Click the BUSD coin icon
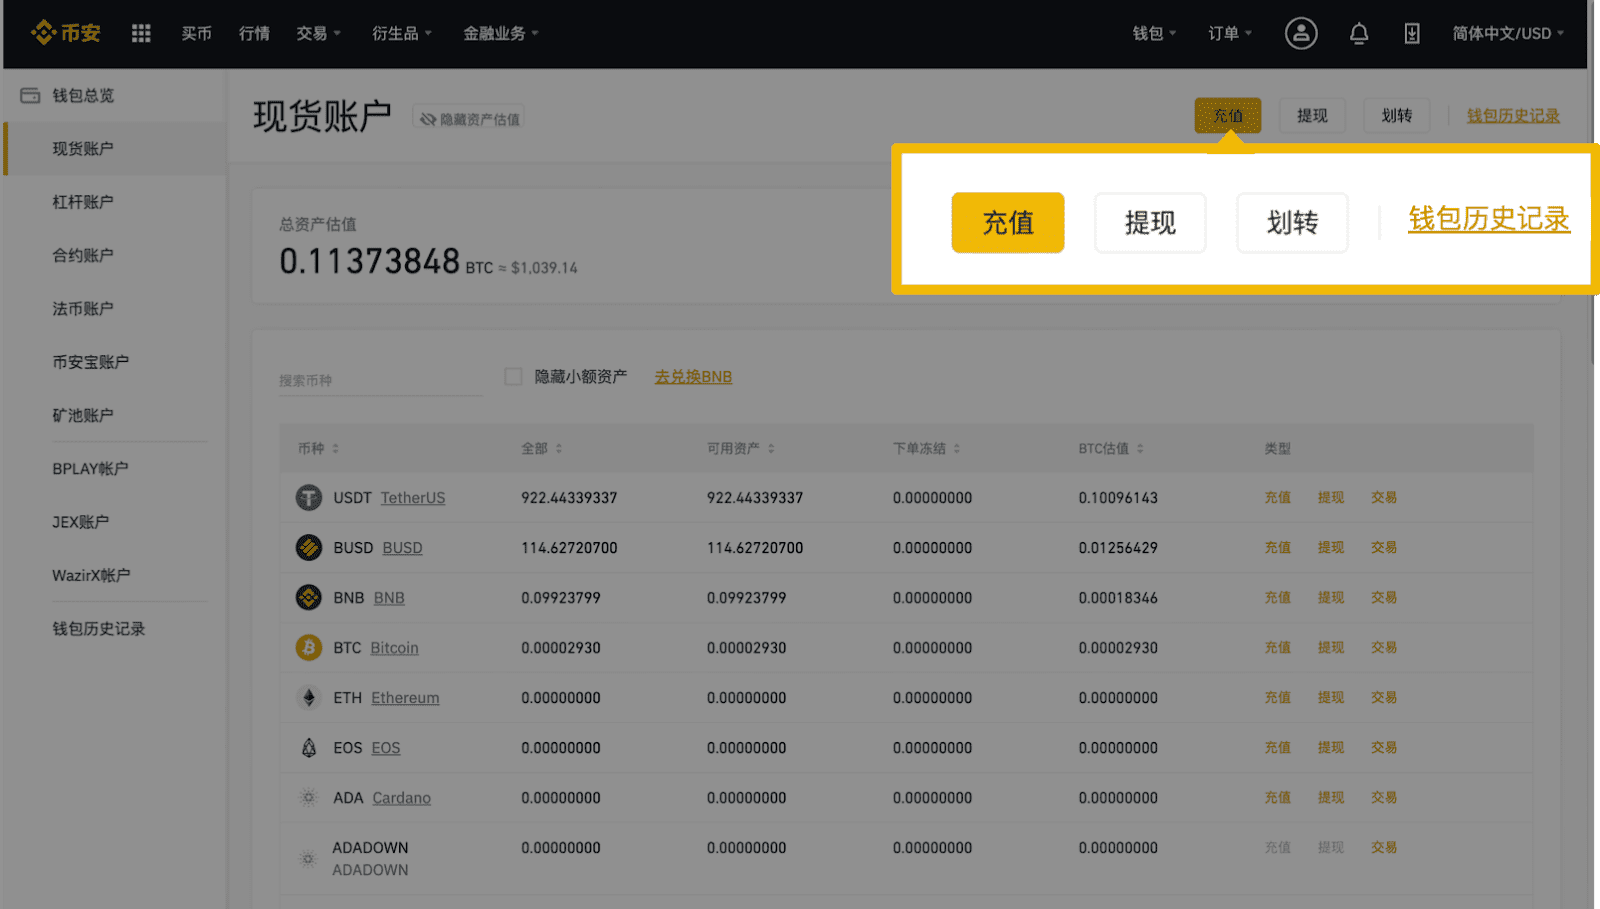 click(x=309, y=547)
